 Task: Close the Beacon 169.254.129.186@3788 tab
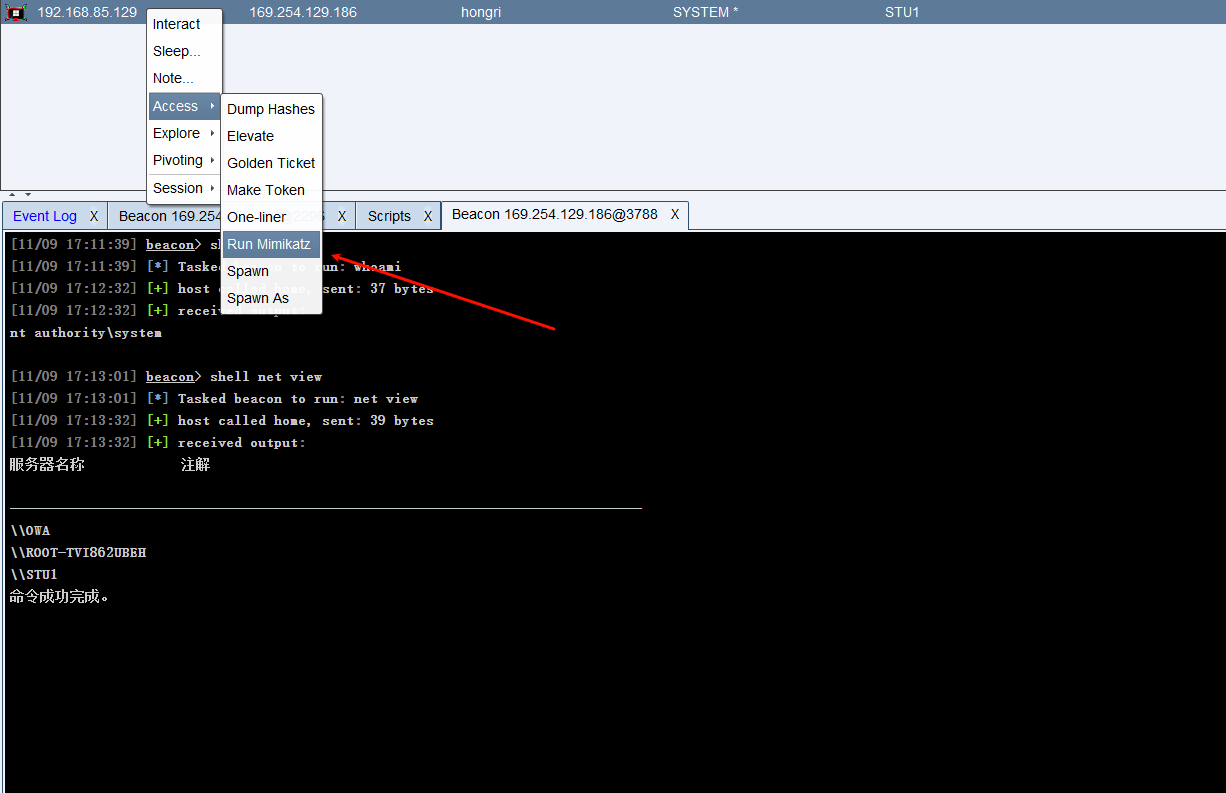(x=675, y=214)
